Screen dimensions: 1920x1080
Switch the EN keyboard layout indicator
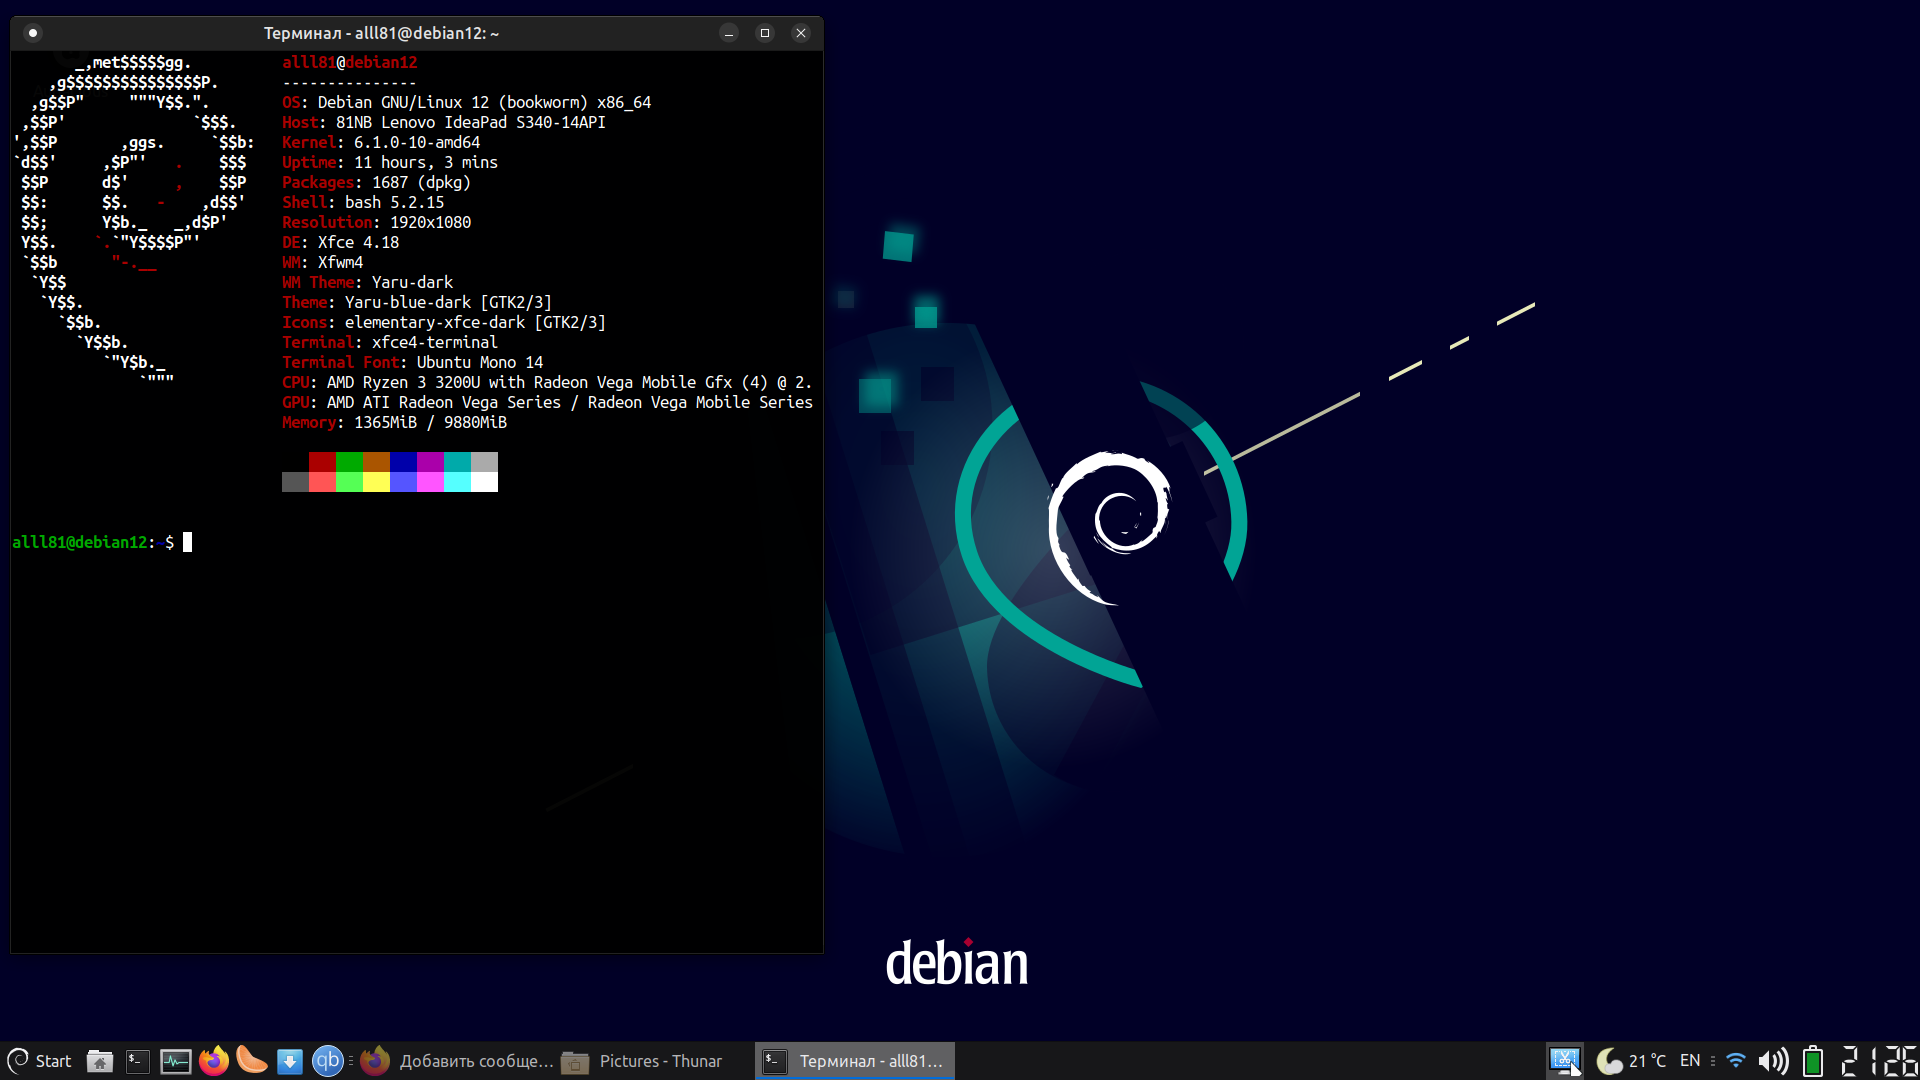click(x=1690, y=1061)
